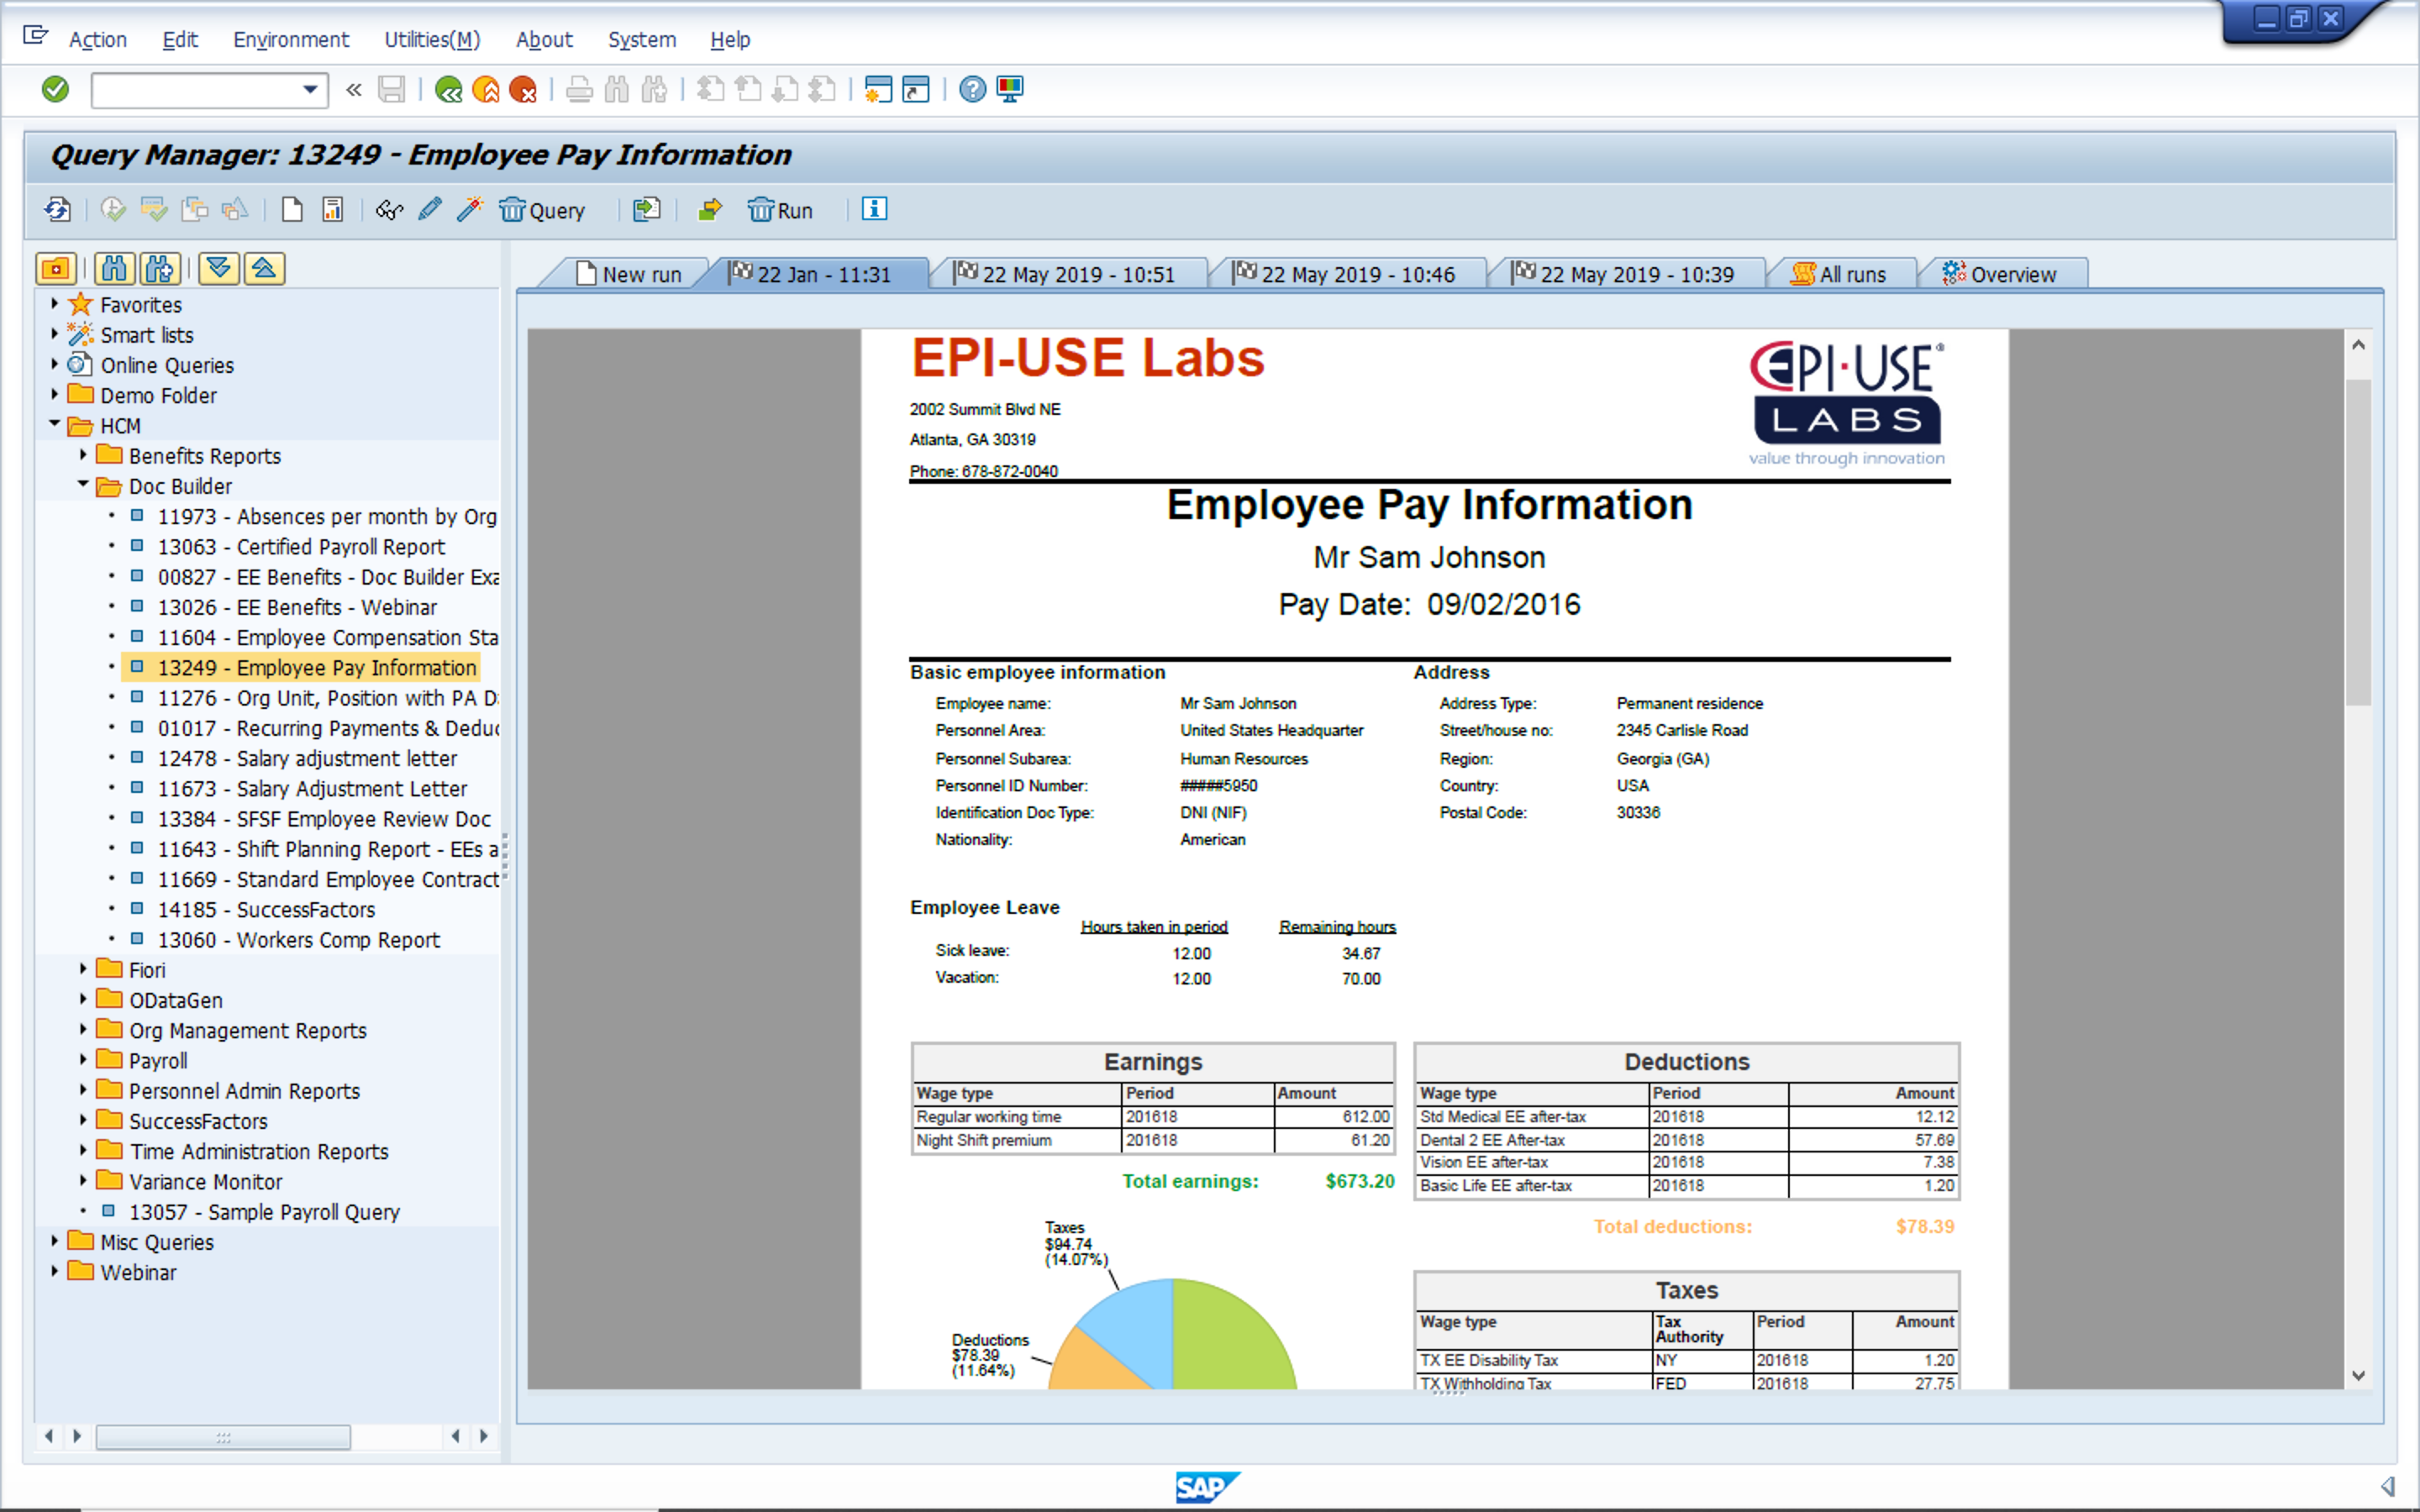Open the Action menu
The image size is (2420, 1512).
point(97,40)
